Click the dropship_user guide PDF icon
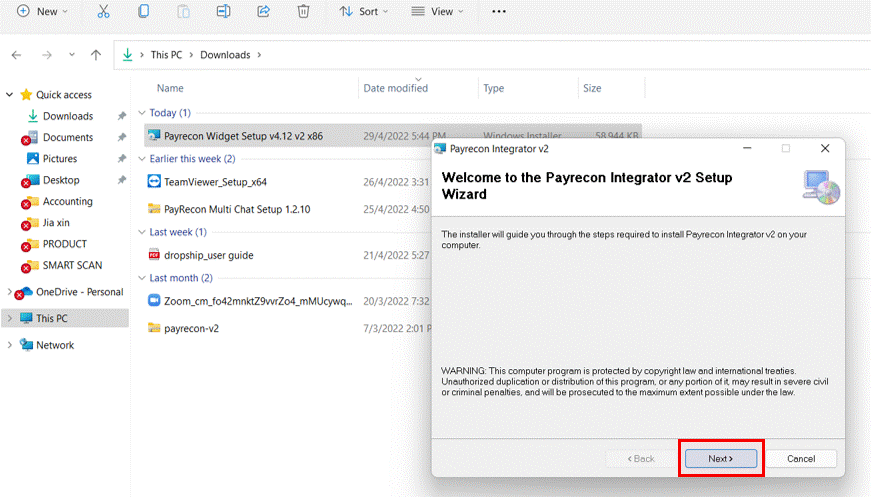This screenshot has width=871, height=497. click(154, 255)
